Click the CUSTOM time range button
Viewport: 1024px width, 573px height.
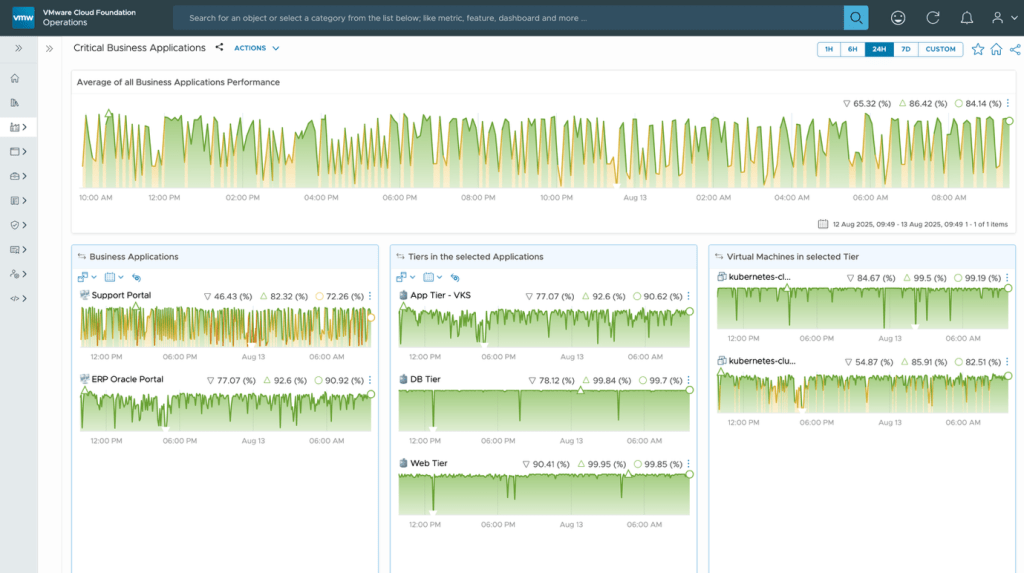tap(940, 49)
